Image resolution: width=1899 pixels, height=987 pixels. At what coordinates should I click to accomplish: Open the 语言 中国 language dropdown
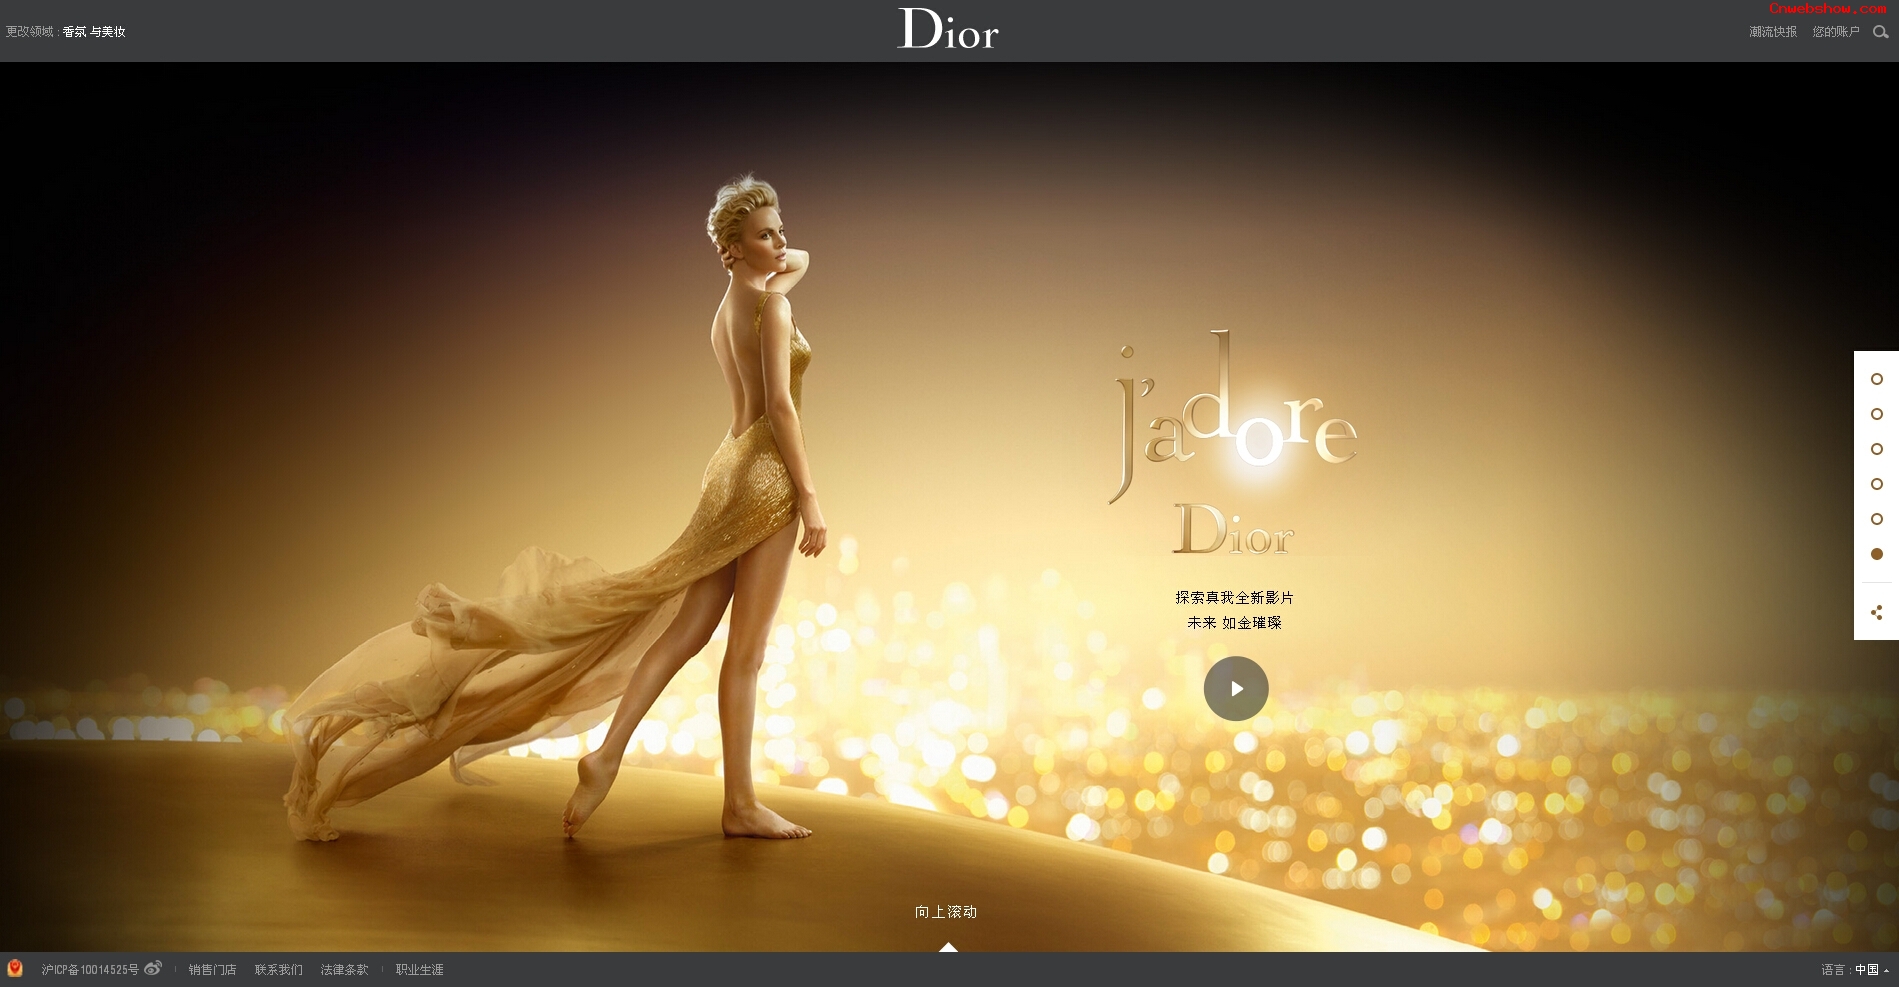(1855, 969)
